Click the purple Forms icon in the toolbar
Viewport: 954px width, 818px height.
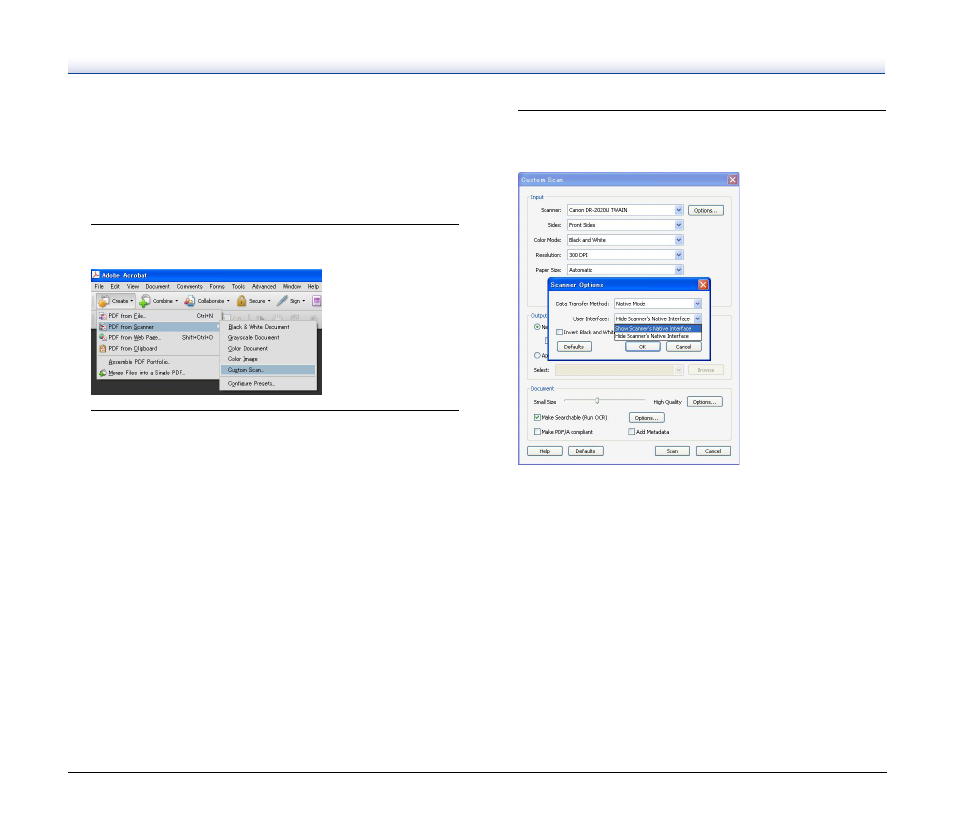click(316, 301)
